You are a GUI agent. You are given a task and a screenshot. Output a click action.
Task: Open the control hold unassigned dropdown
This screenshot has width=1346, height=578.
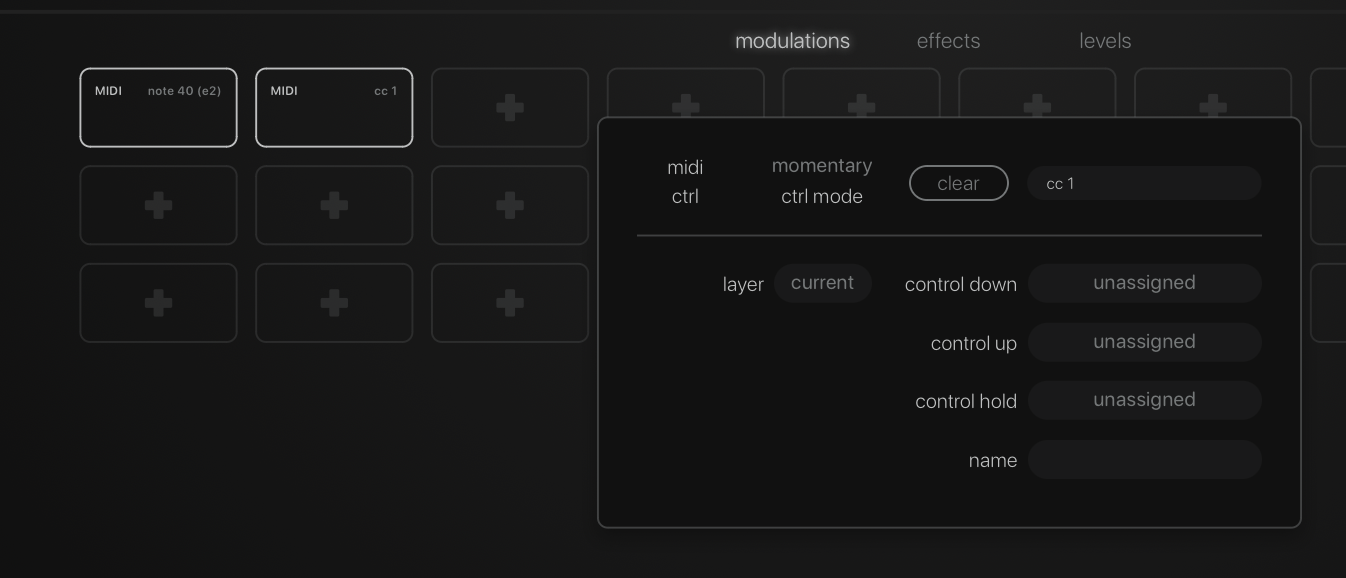coord(1145,400)
